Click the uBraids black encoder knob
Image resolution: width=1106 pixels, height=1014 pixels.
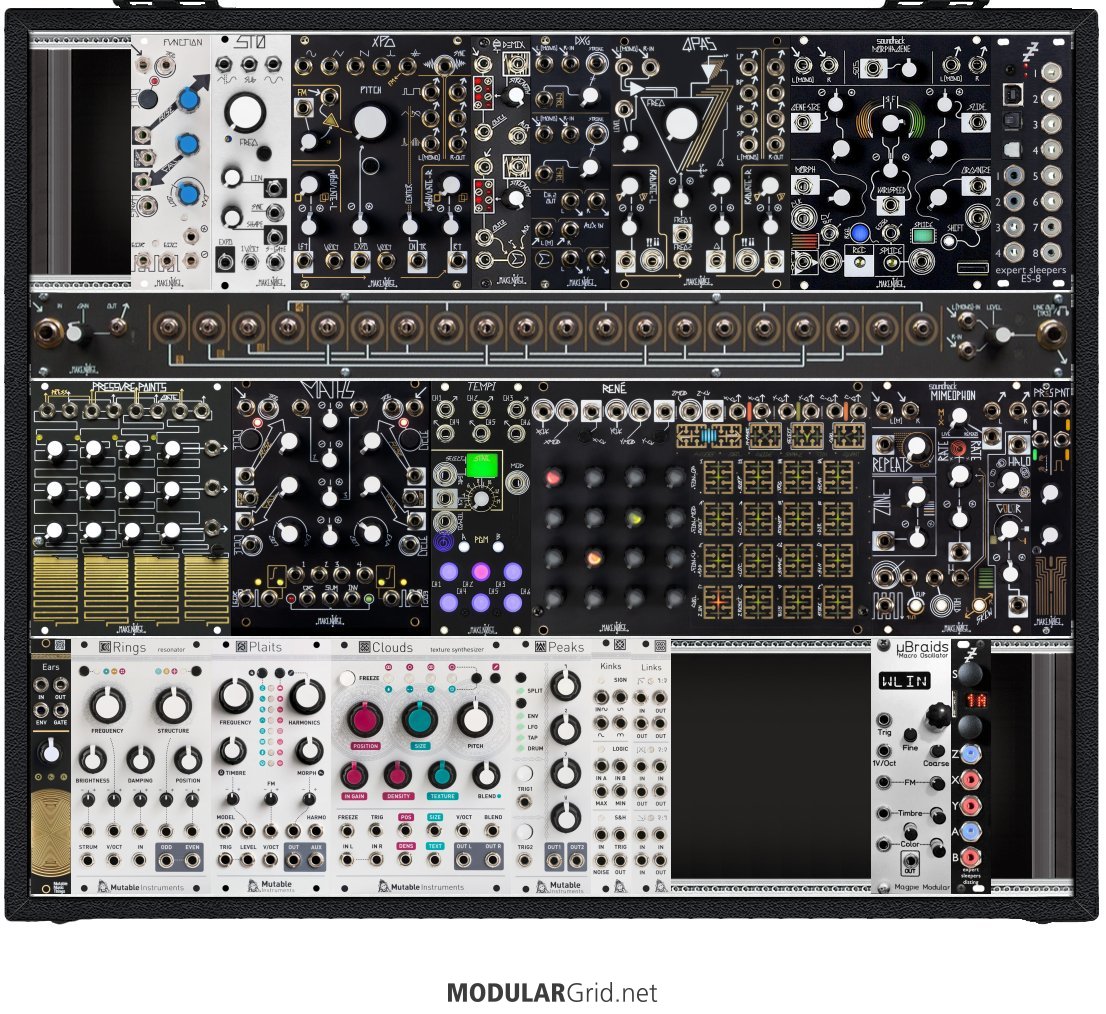pyautogui.click(x=937, y=715)
